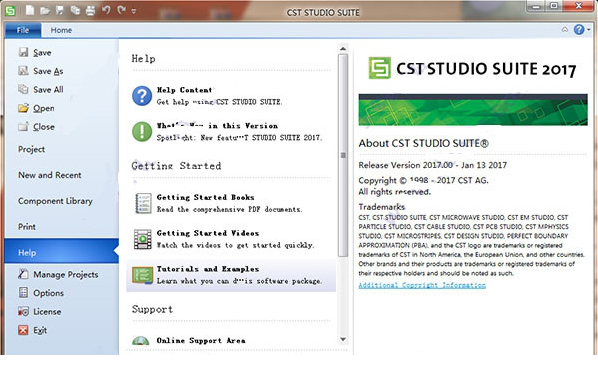Click the Save As icon in File menu
Viewport: 598px width, 369px height.
24,71
